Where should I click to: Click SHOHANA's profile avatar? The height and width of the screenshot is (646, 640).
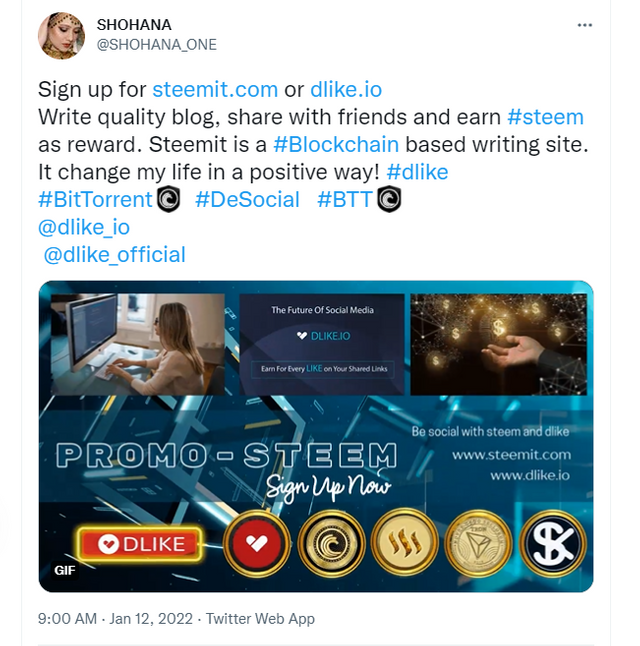[61, 35]
